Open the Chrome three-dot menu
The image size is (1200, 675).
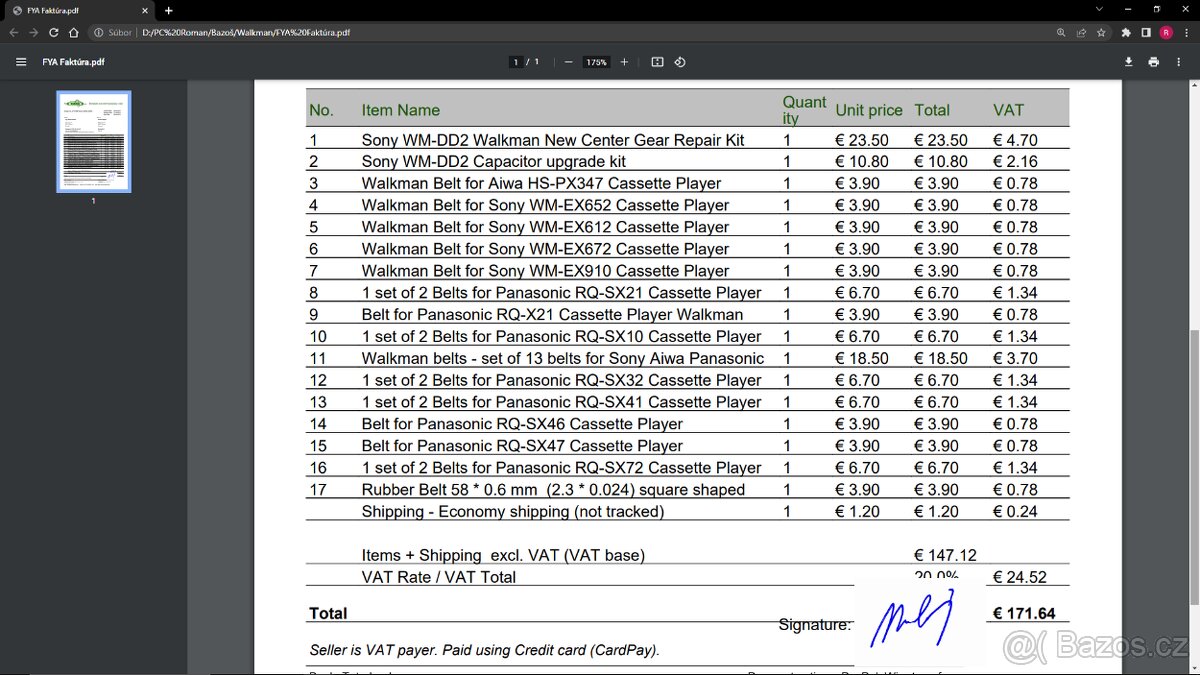(1185, 32)
